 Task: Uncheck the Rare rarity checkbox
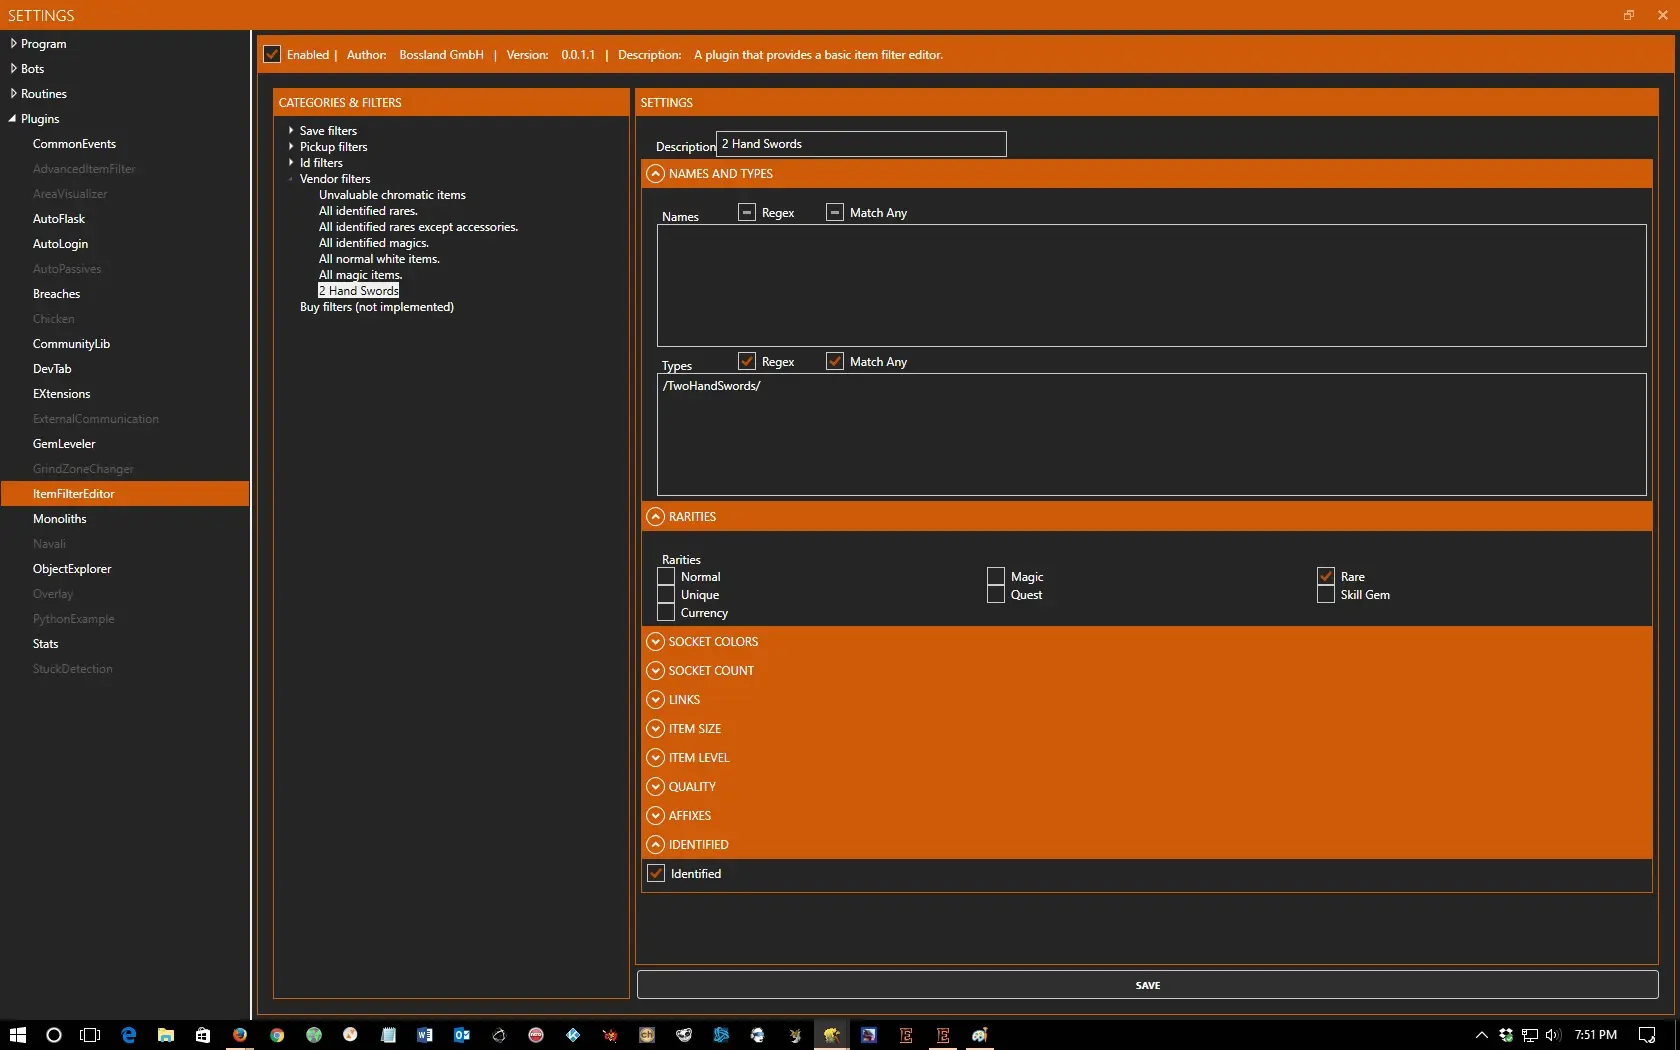[x=1326, y=577]
